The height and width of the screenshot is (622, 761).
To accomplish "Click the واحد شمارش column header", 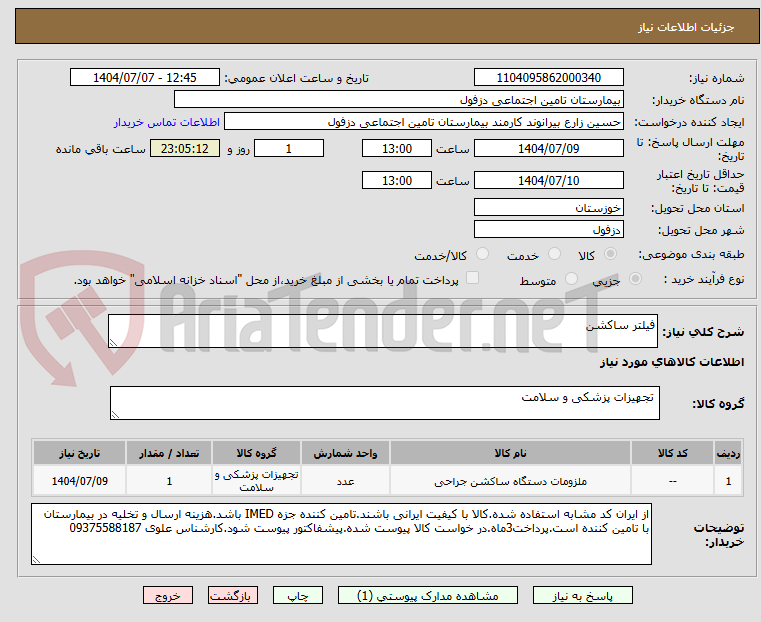I will 345,453.
